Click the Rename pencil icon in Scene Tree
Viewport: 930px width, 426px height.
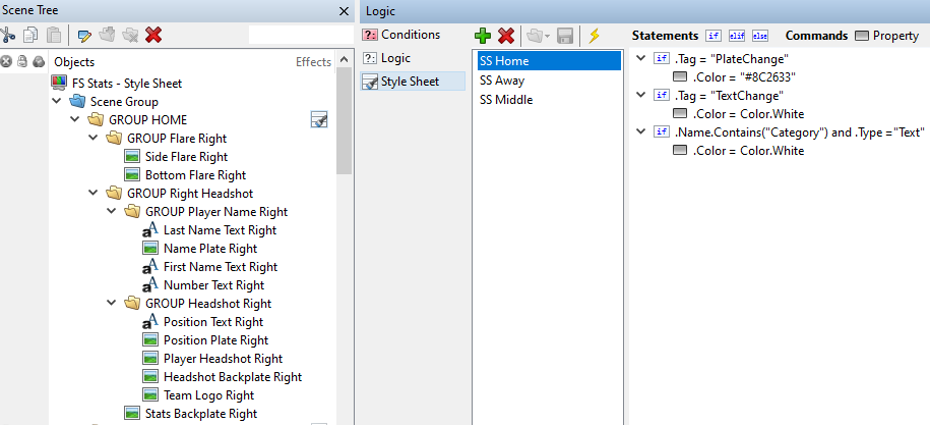tap(85, 35)
